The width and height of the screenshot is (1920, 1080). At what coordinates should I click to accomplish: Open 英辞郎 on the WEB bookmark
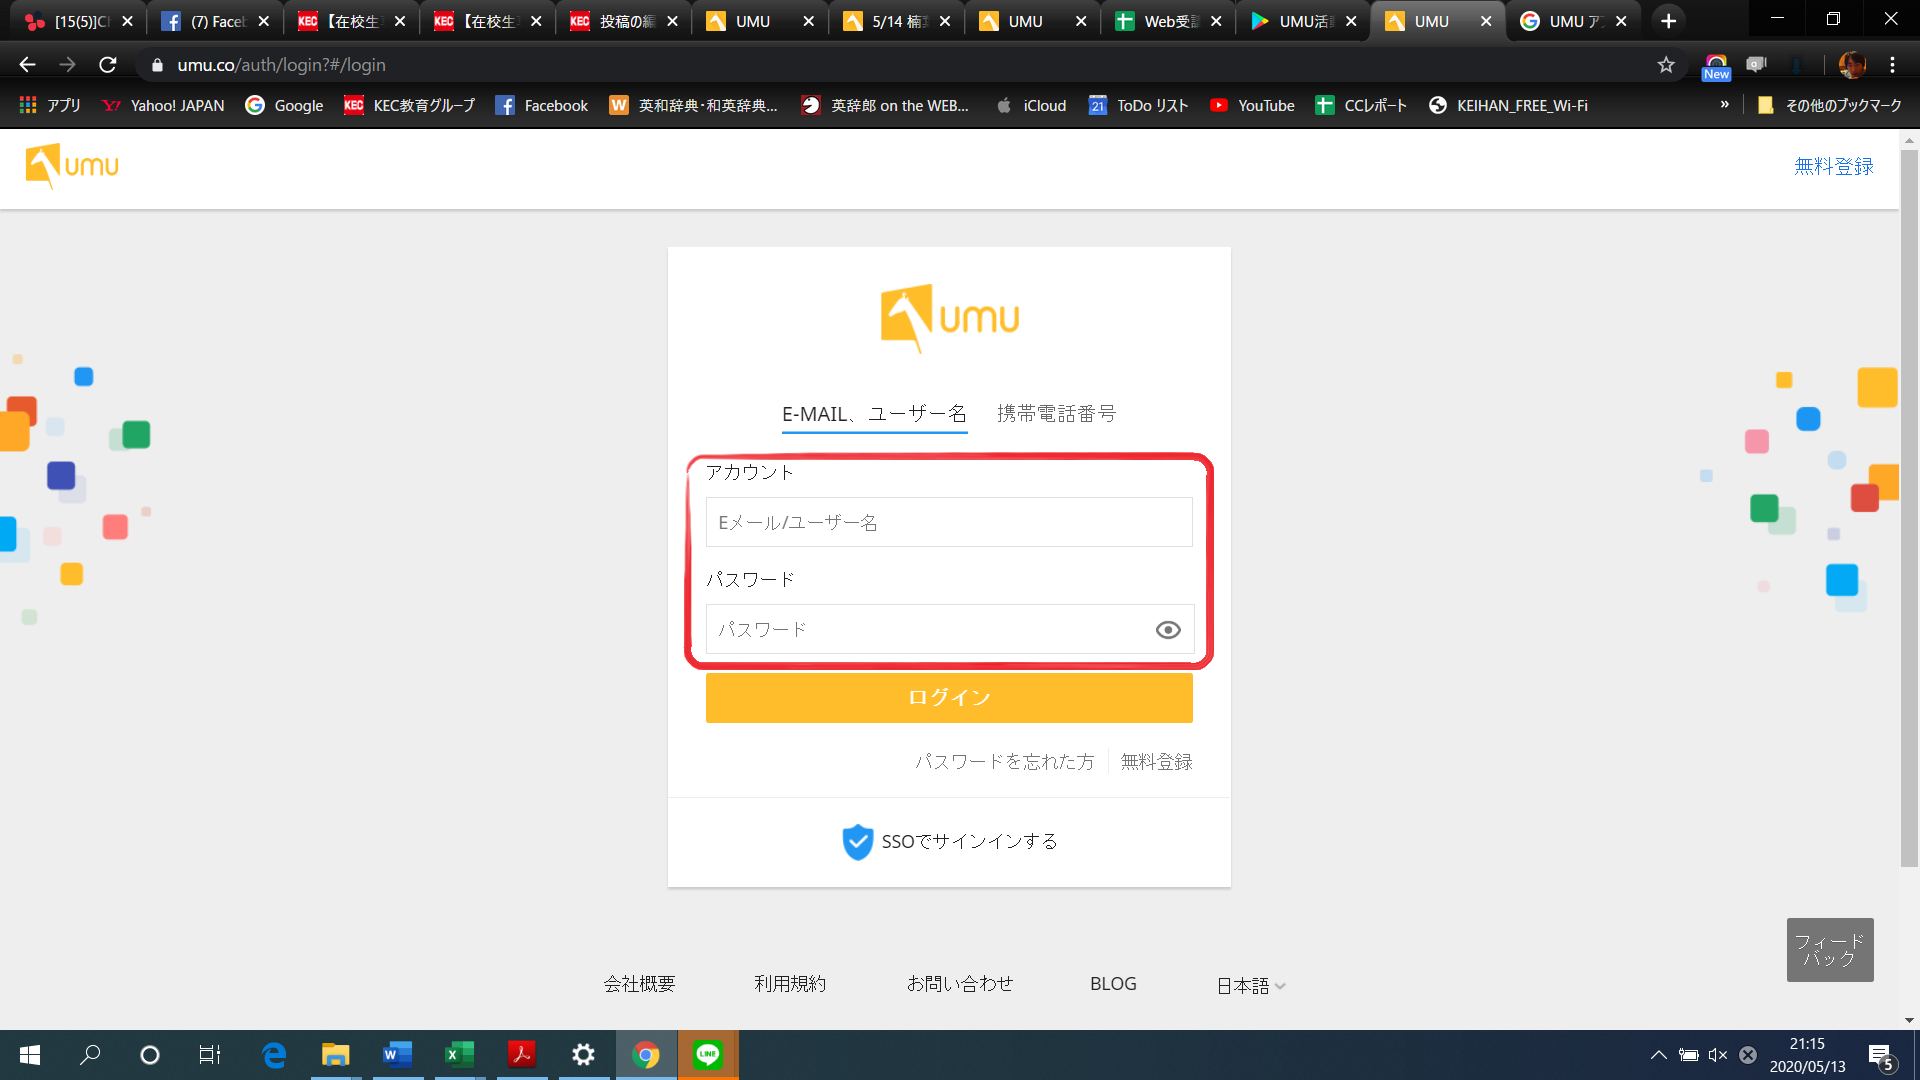(886, 105)
